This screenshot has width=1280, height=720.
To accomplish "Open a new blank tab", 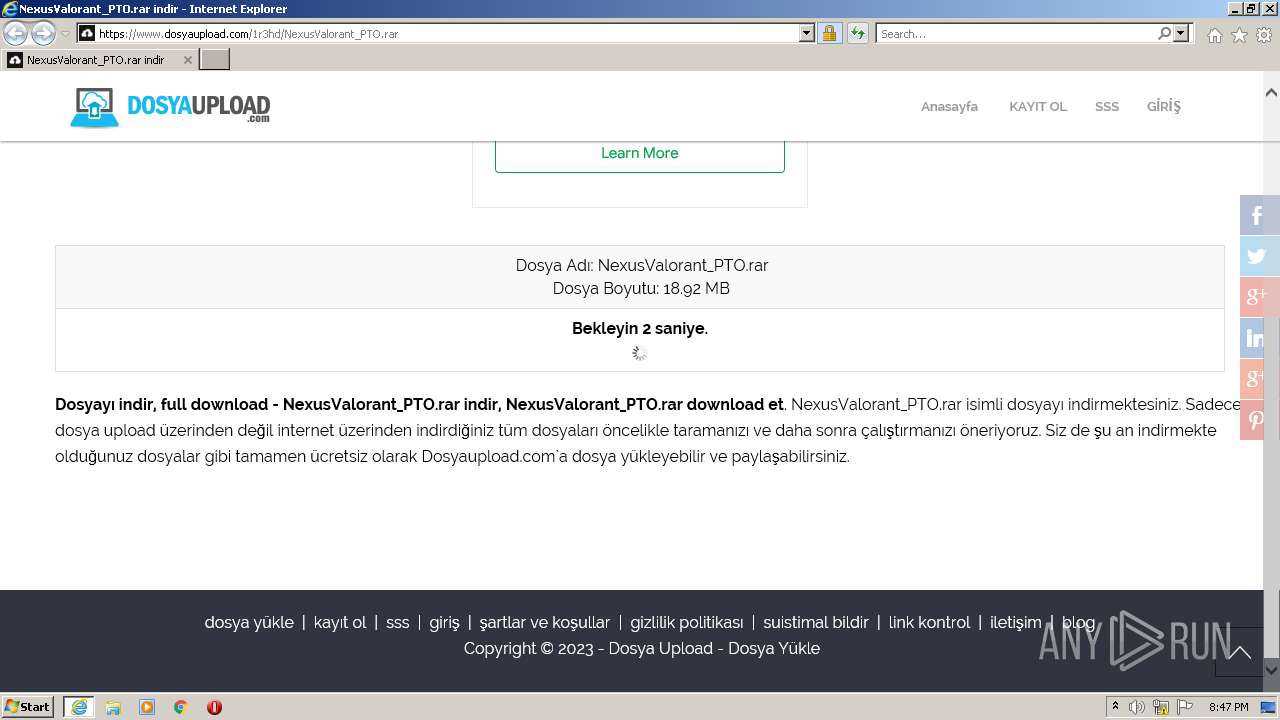I will tap(215, 60).
